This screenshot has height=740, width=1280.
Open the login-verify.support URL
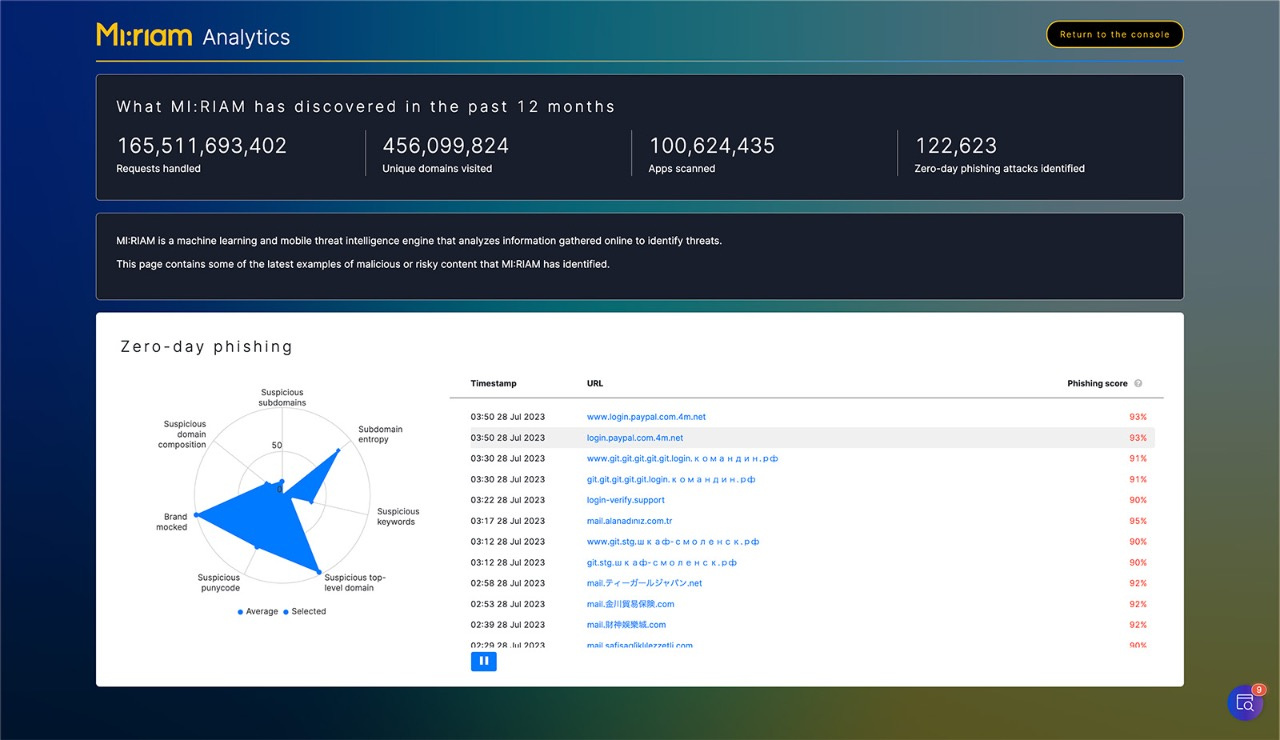625,500
